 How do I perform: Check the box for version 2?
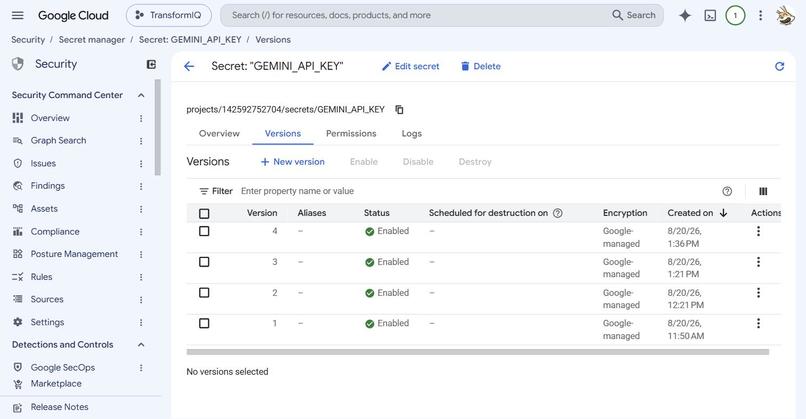204,293
